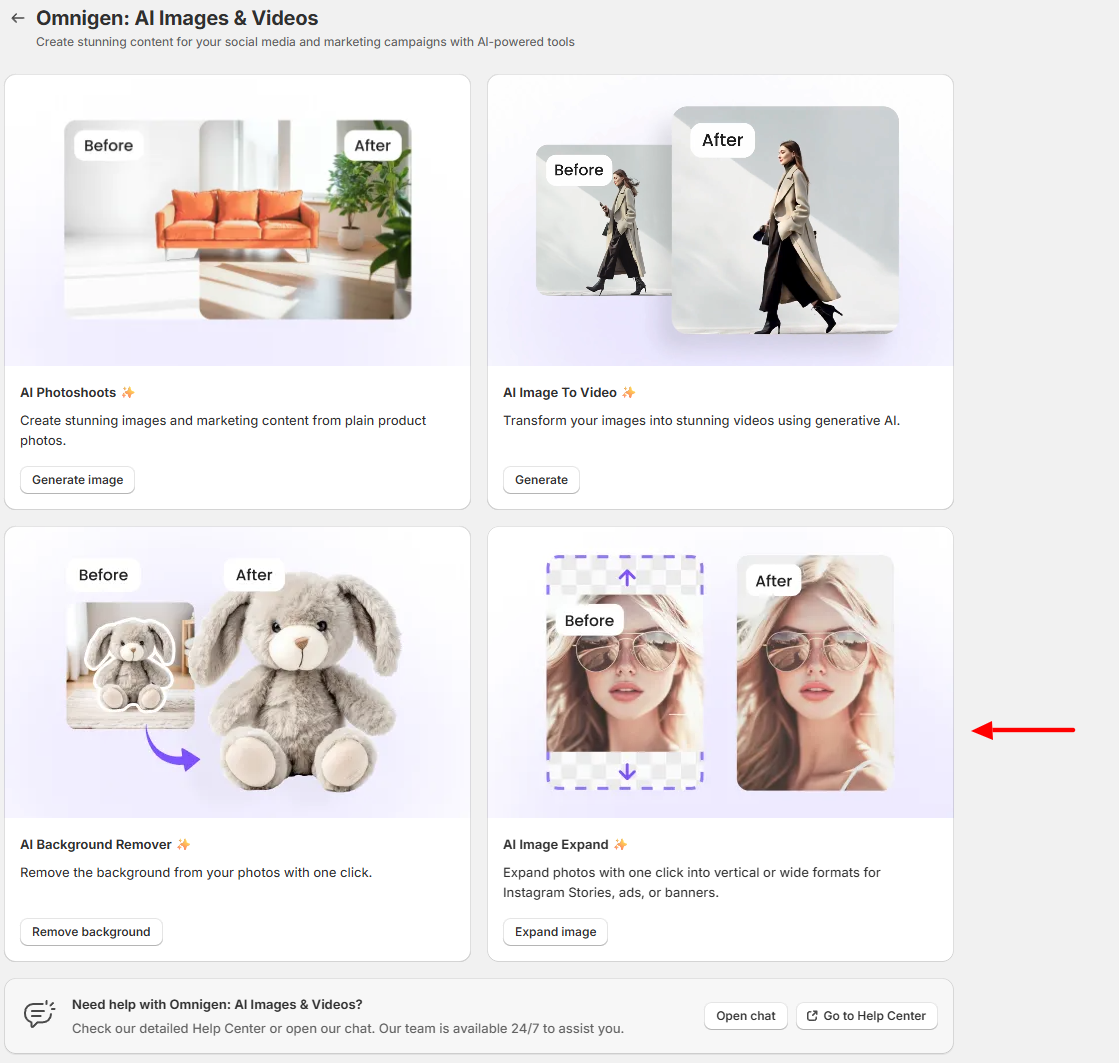This screenshot has width=1119, height=1063.
Task: Click the down arrow on the expand preview
Action: 627,771
